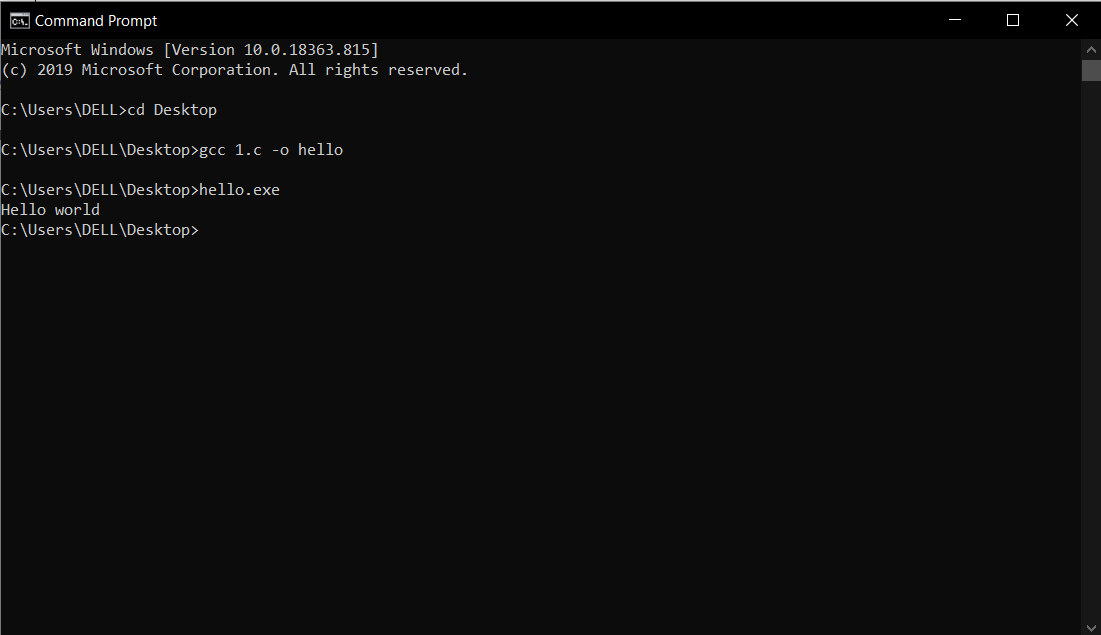Click the maximize icon
This screenshot has width=1101, height=635.
1013,19
